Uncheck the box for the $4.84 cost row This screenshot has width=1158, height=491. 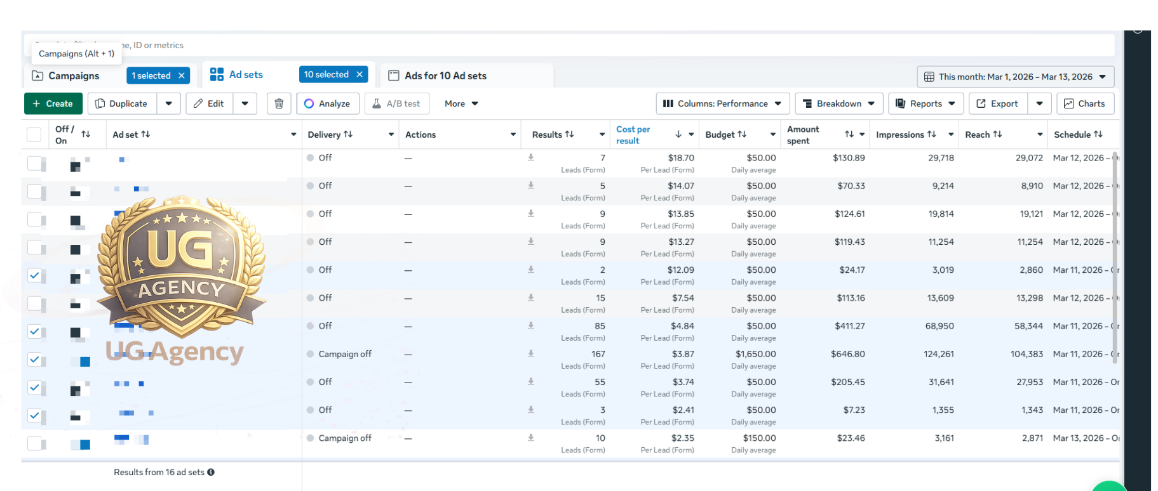point(34,332)
